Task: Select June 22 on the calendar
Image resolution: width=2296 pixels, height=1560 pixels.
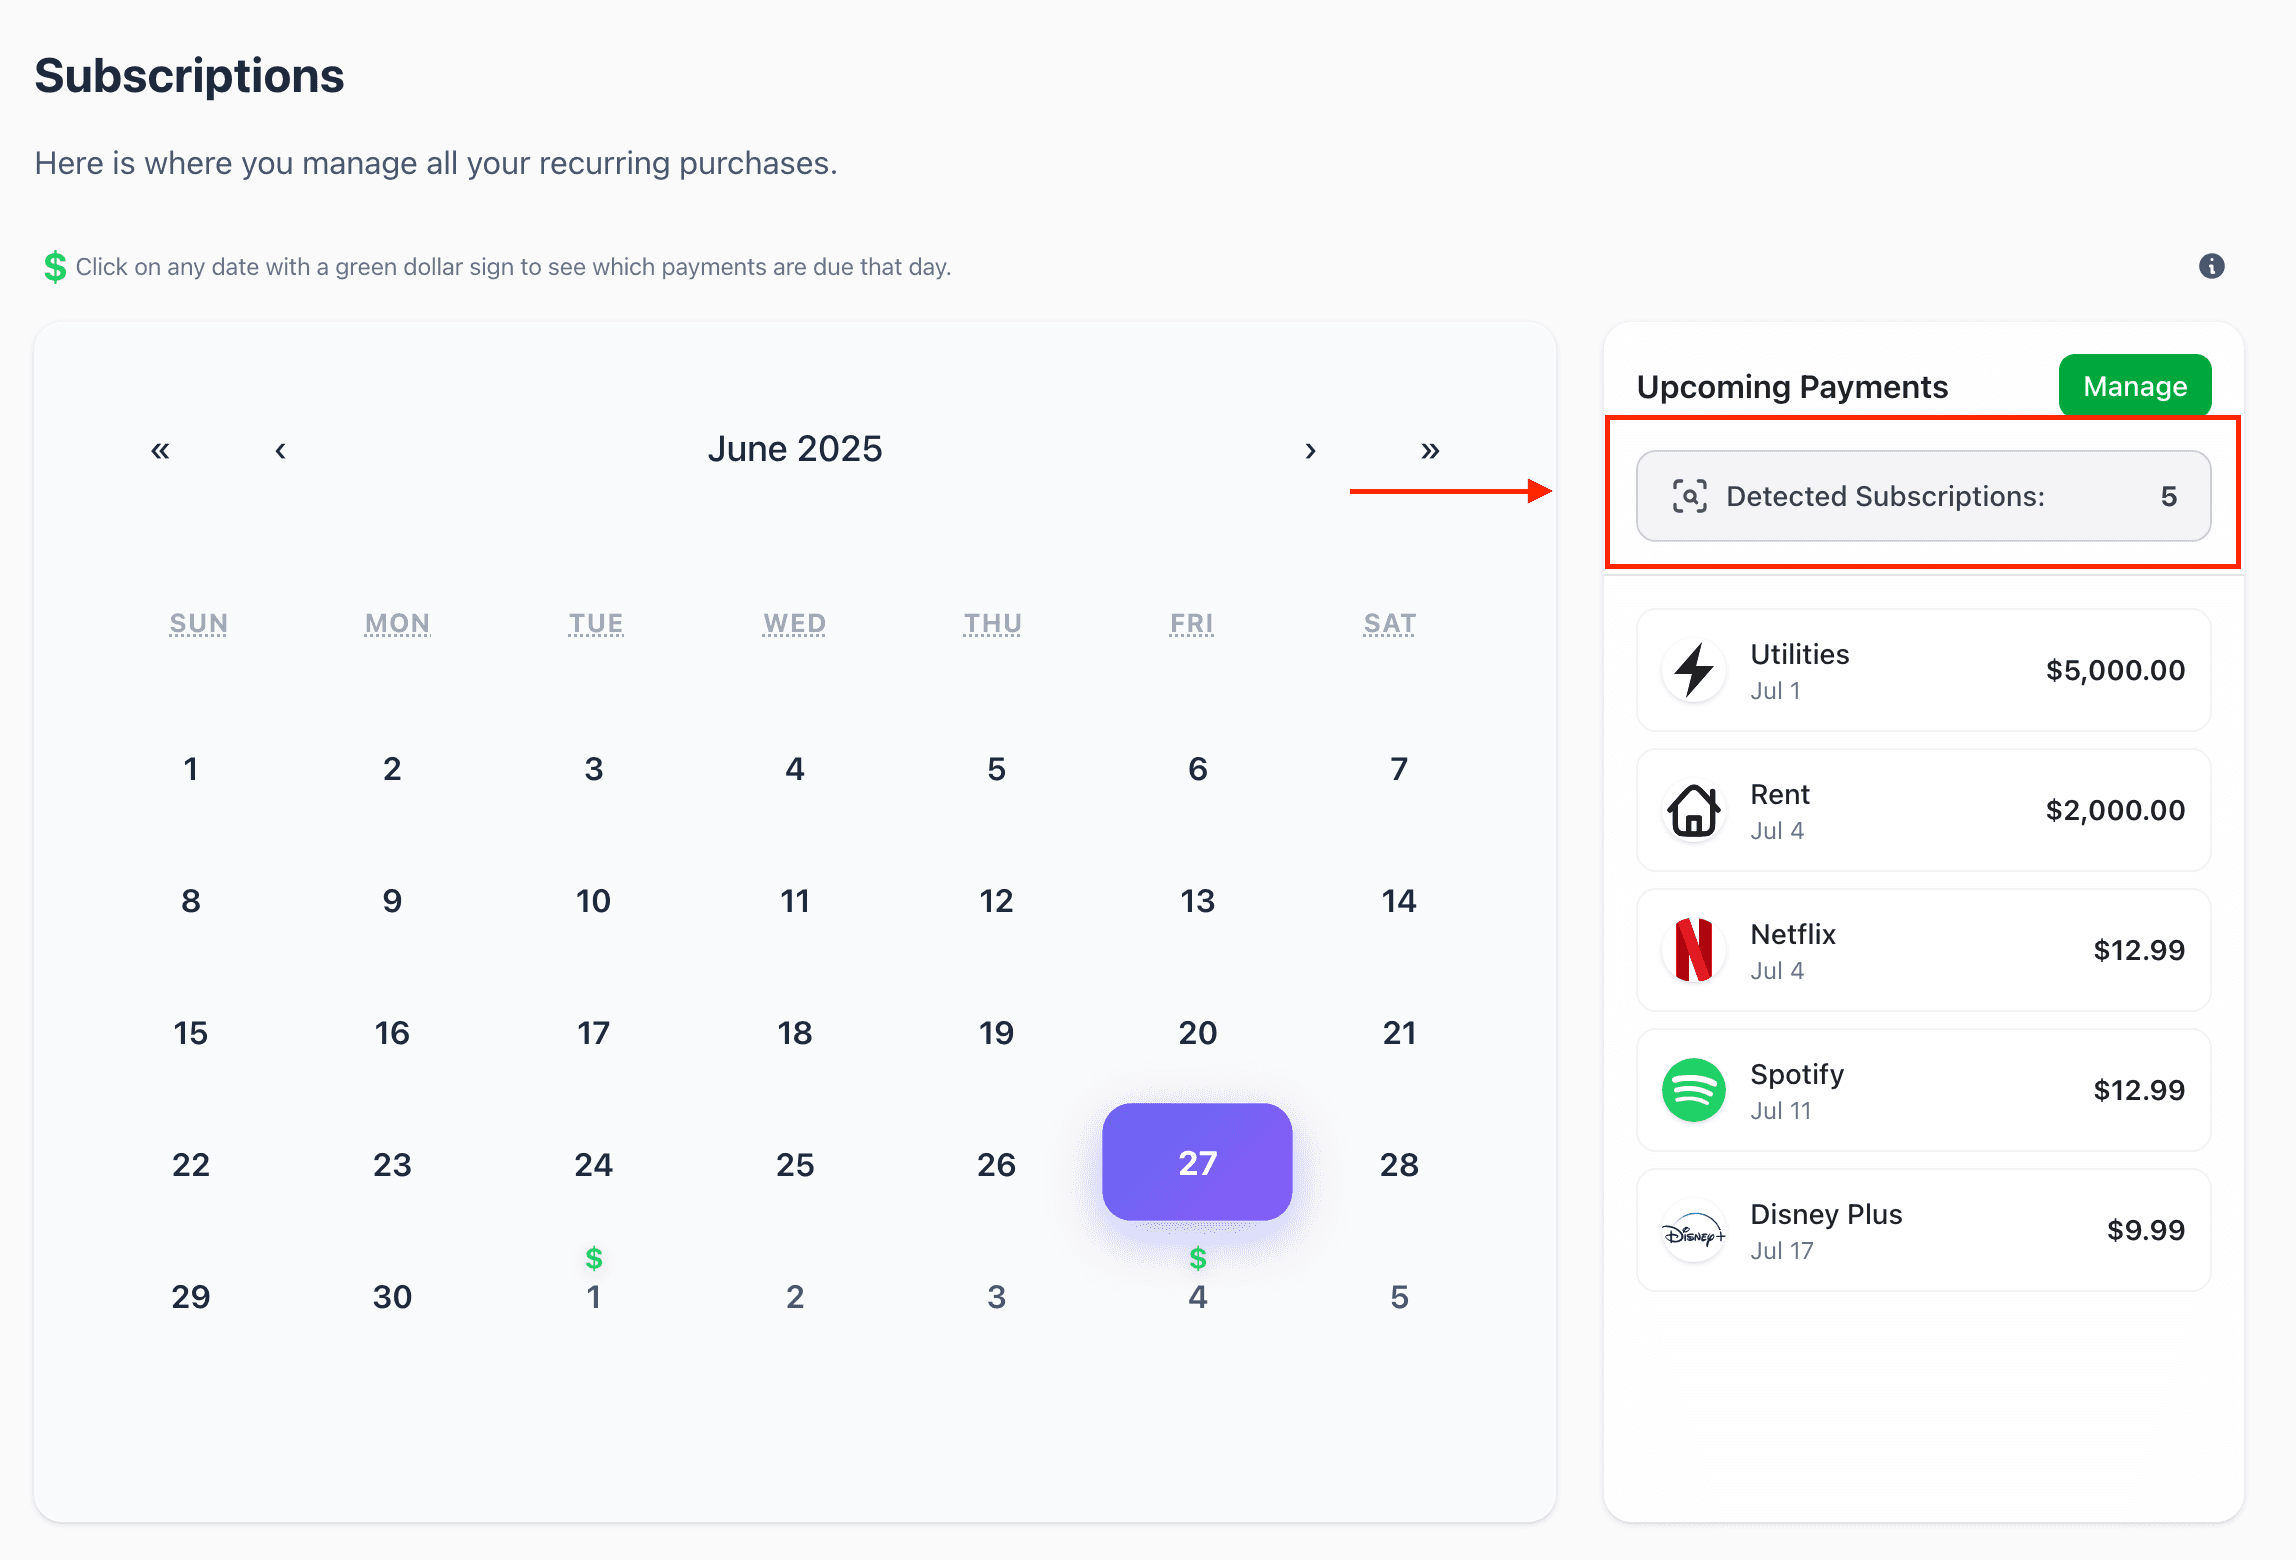Action: coord(191,1165)
